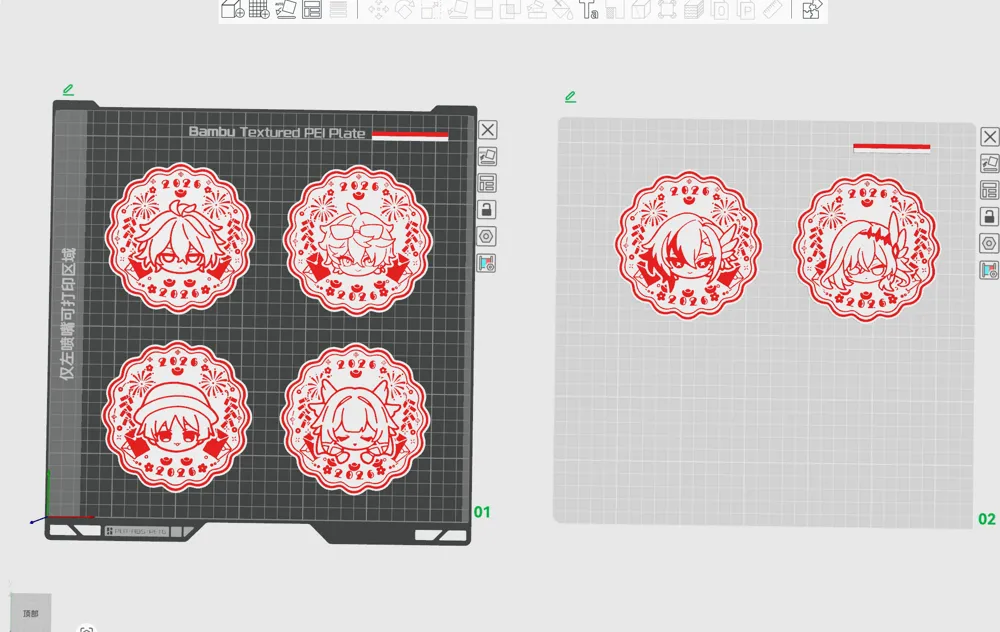1000x632 pixels.
Task: Remove plate 01 with its X icon
Action: coord(487,130)
